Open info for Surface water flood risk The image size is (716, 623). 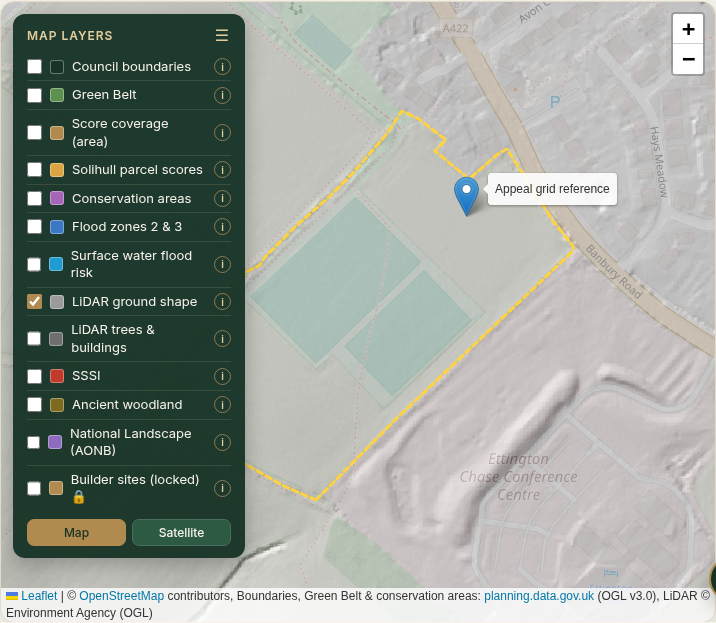(222, 264)
